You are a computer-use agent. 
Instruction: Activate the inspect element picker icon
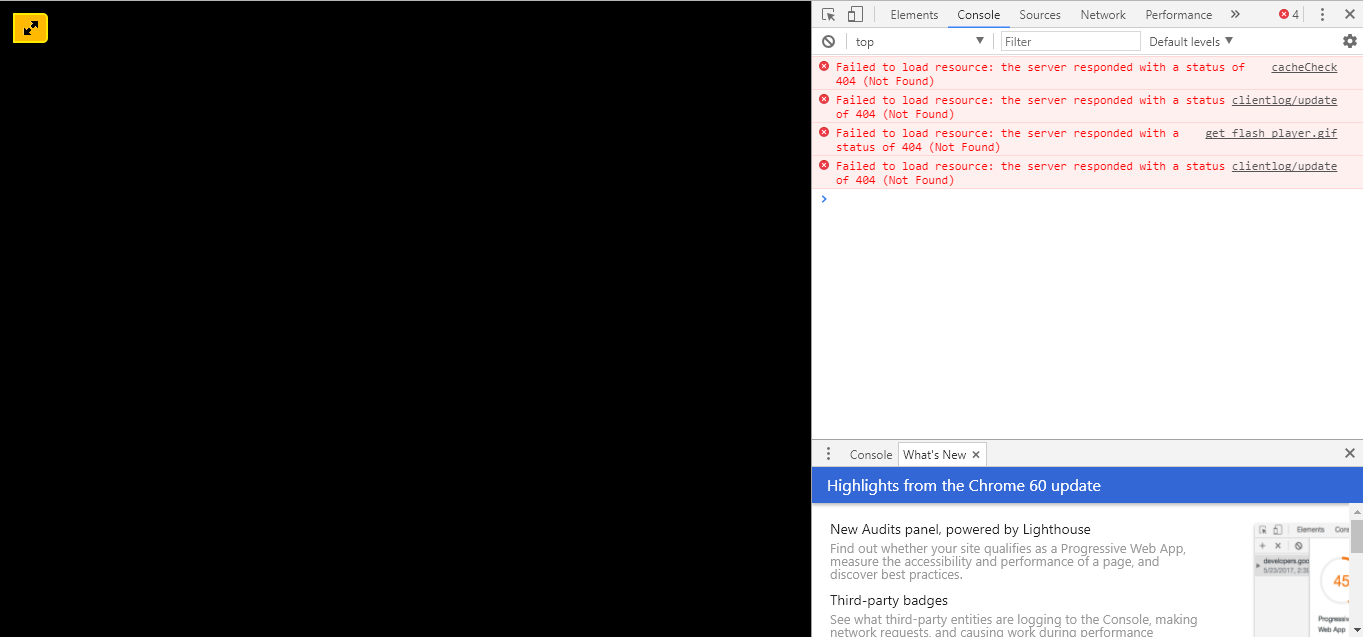click(x=828, y=14)
